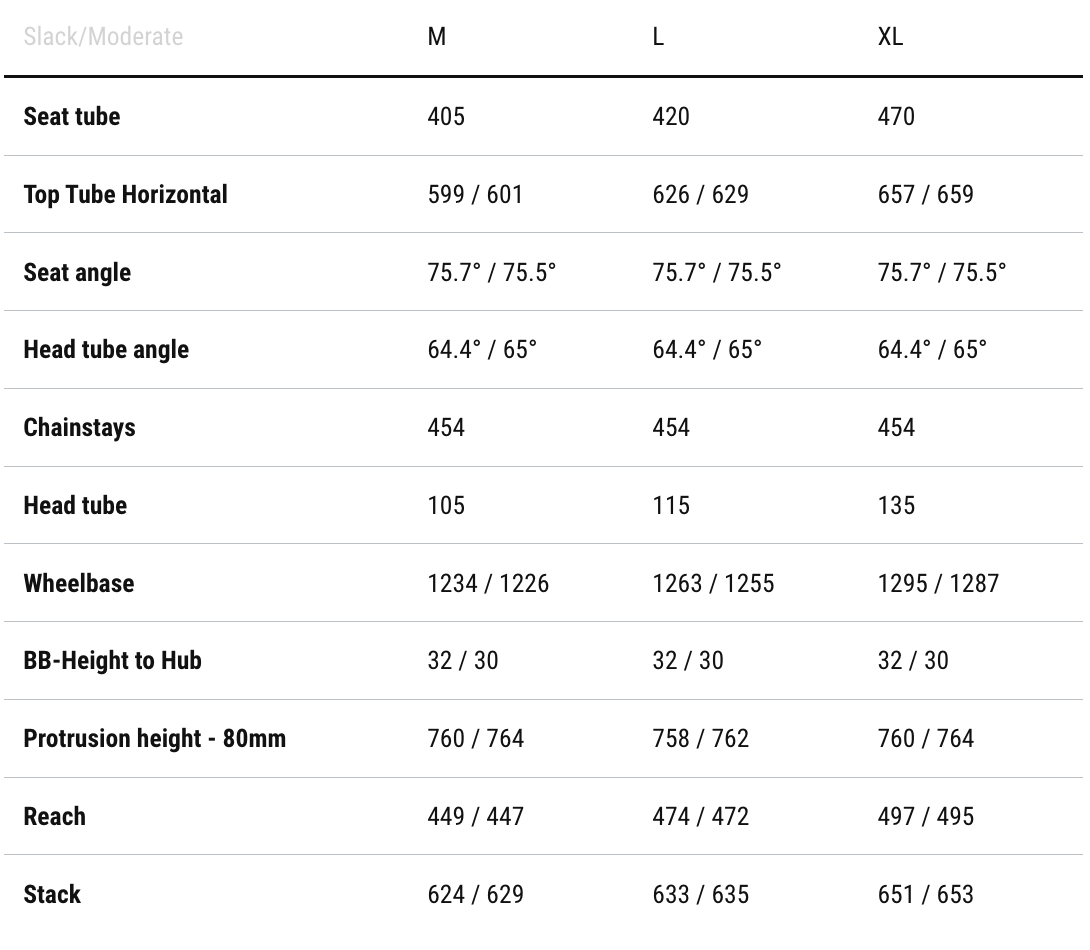This screenshot has height=950, width=1090.
Task: Click the BB-Height to Hub row label
Action: (113, 660)
